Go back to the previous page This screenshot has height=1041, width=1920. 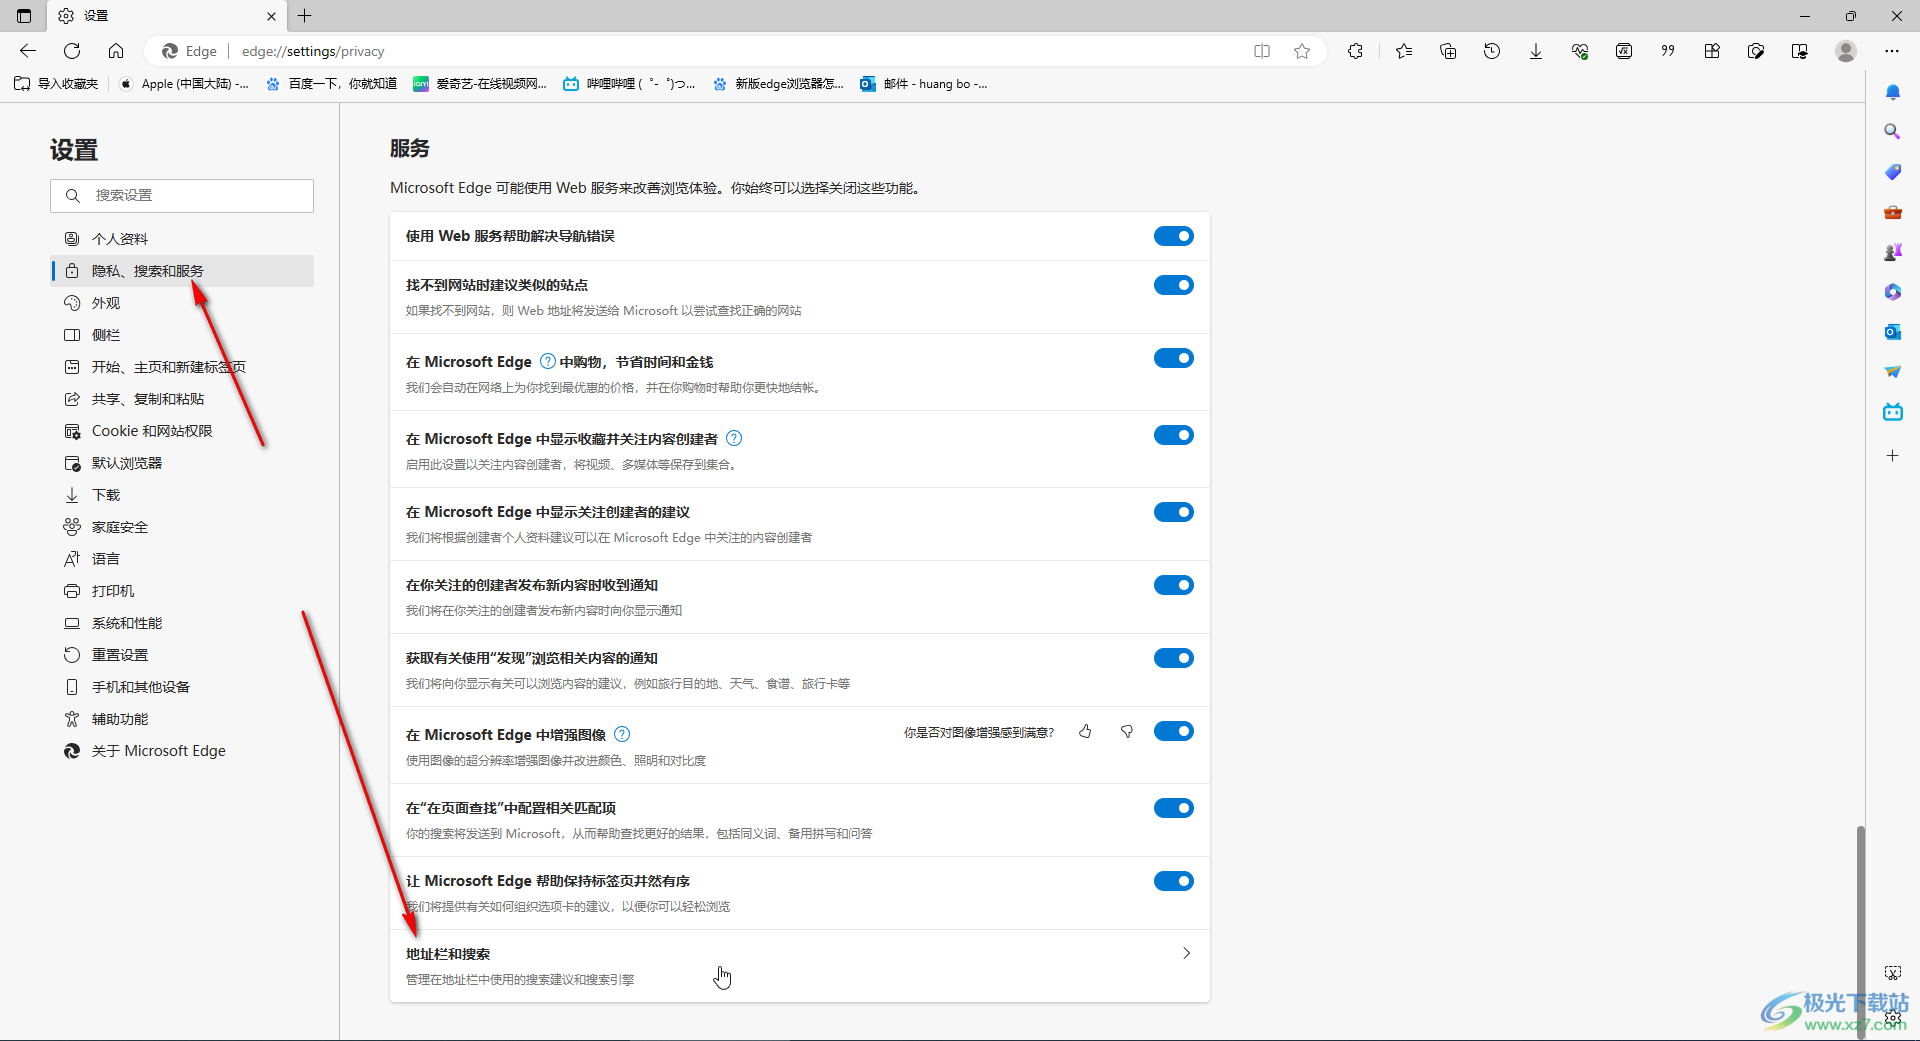(28, 51)
